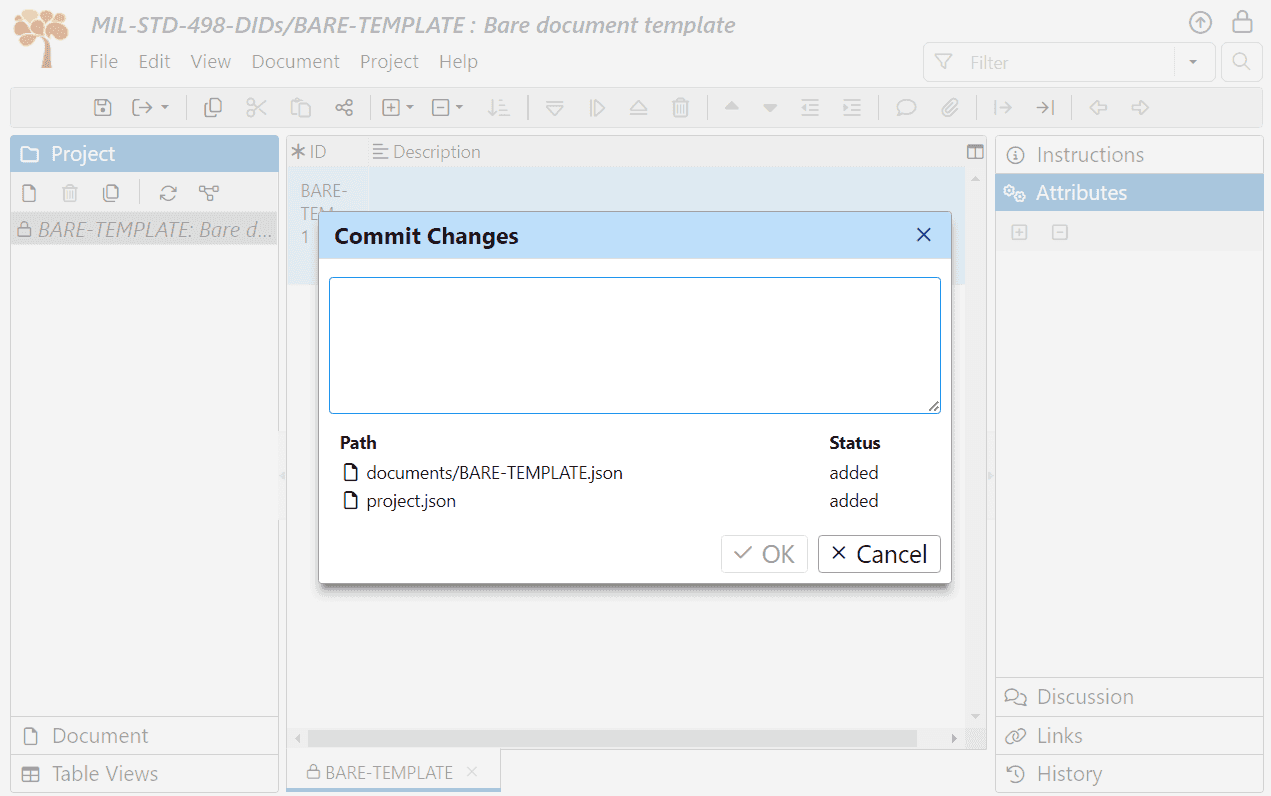Click the outdent icon in the toolbar
Viewport: 1271px width, 796px height.
810,108
